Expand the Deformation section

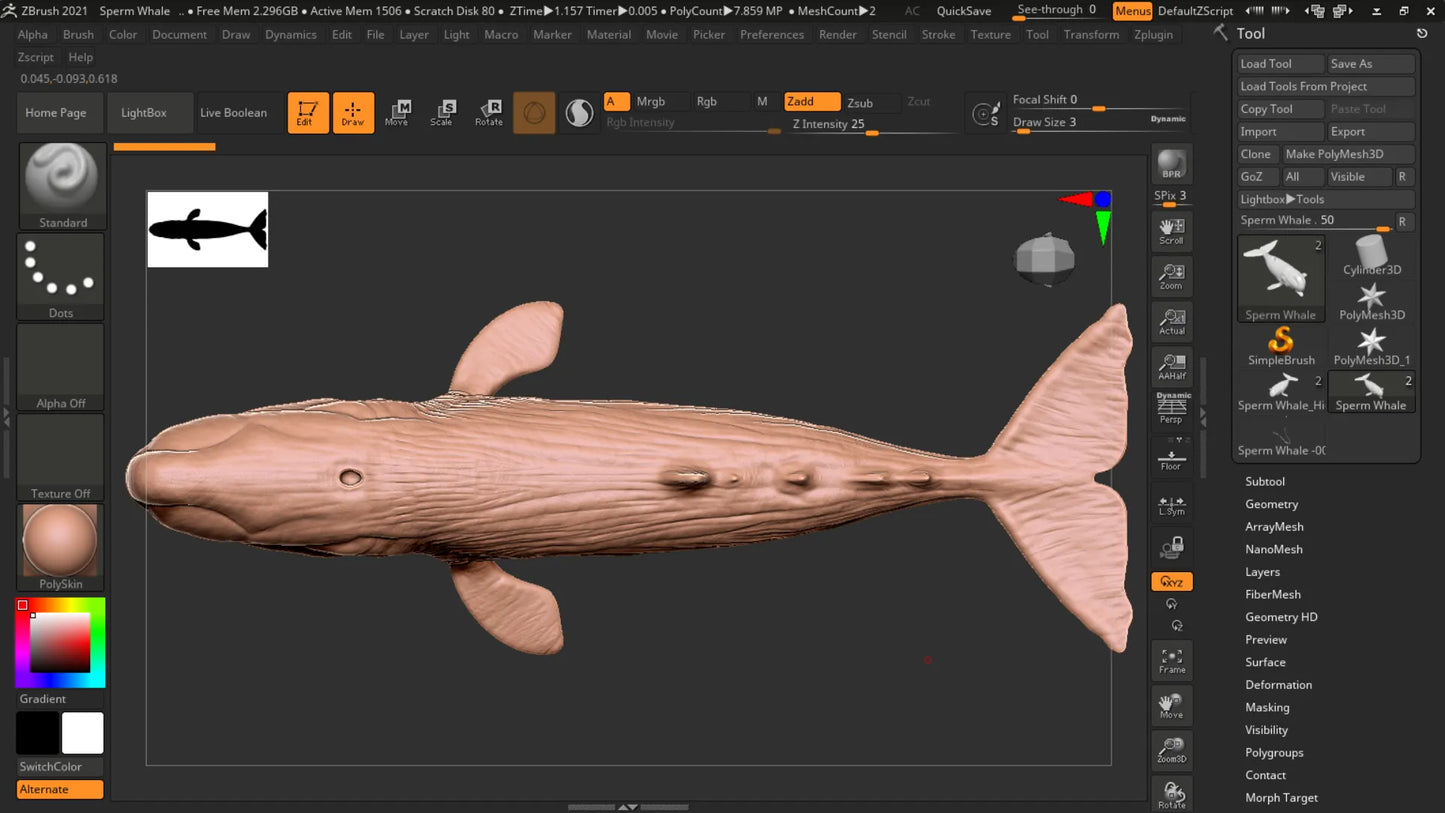click(x=1278, y=685)
